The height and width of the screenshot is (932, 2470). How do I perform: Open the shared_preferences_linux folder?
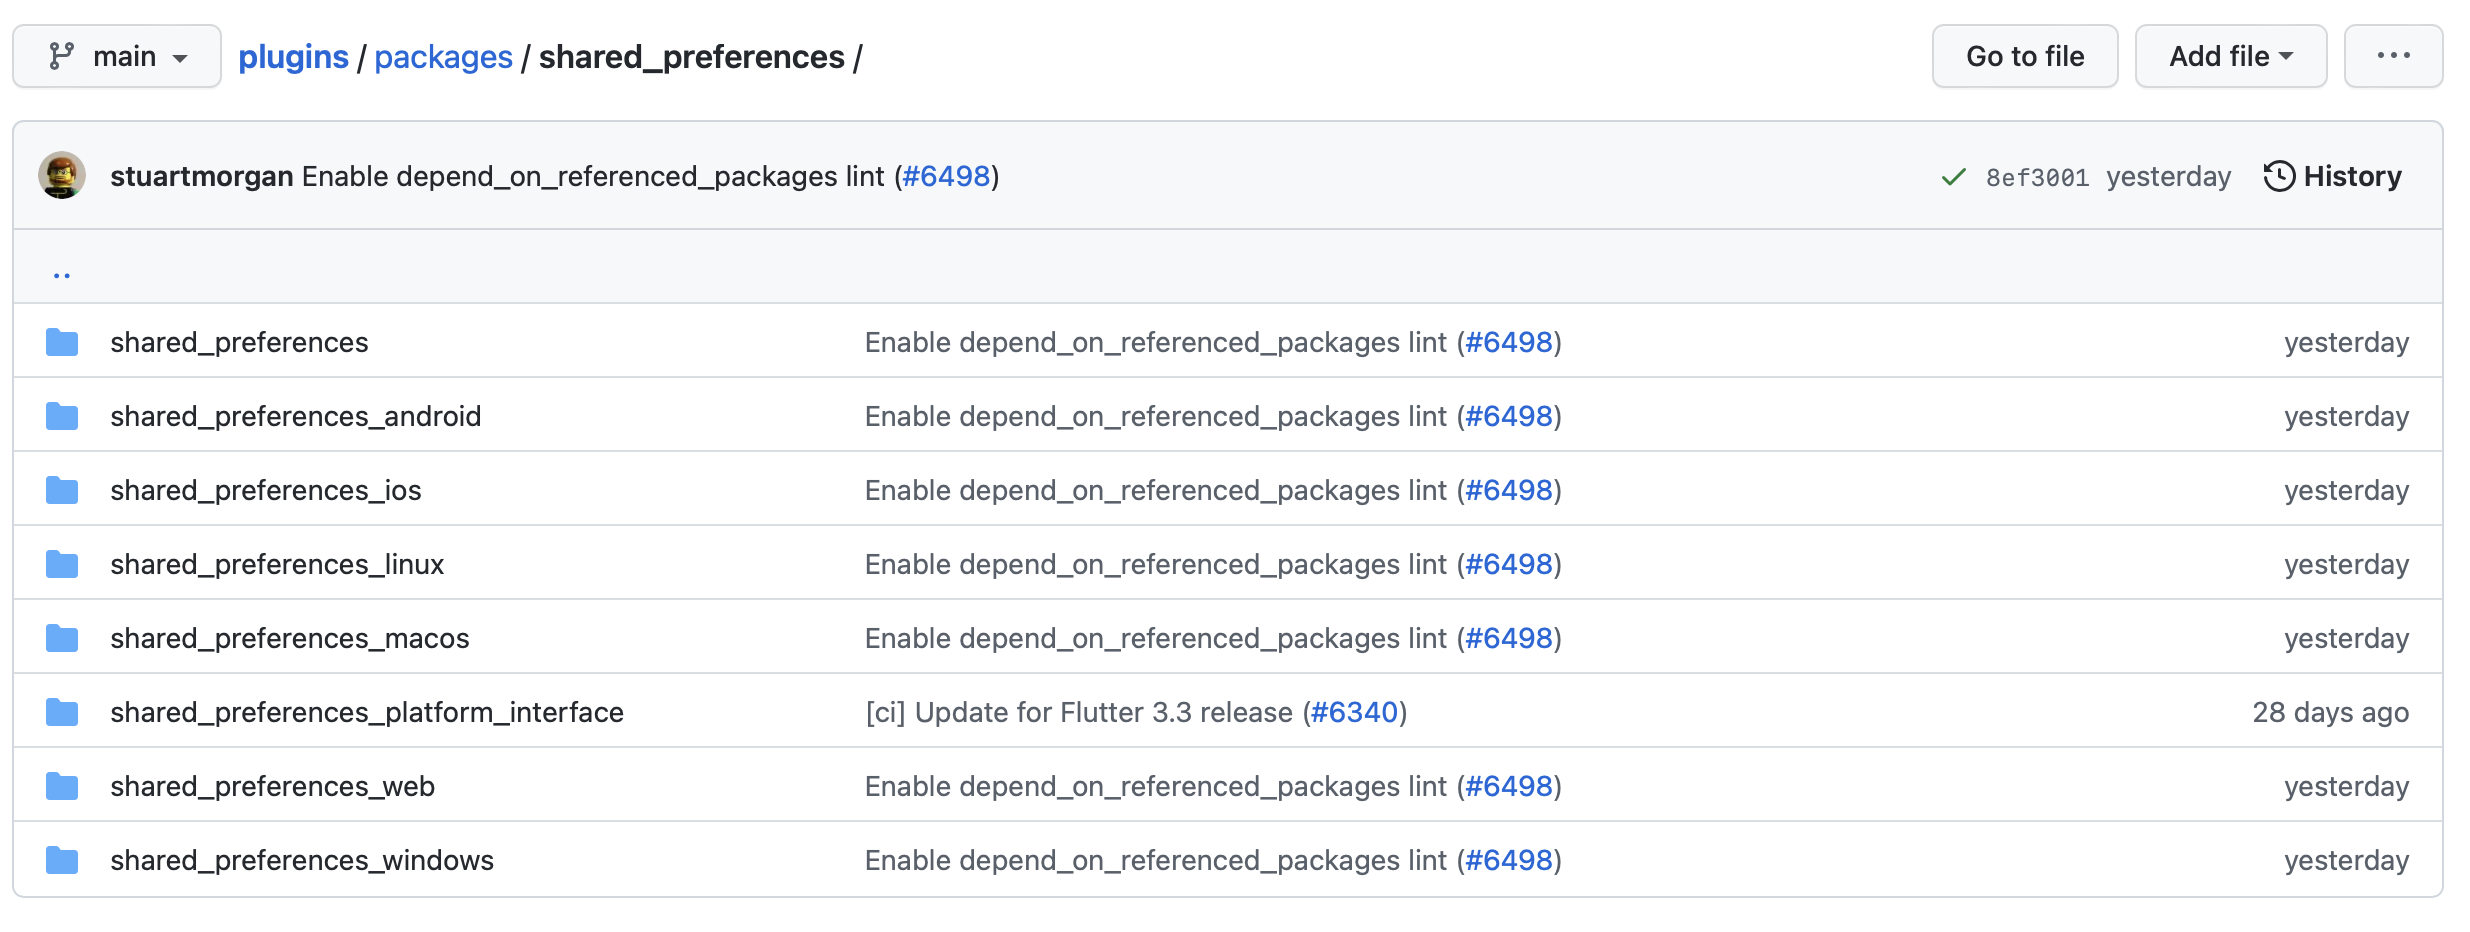tap(277, 564)
